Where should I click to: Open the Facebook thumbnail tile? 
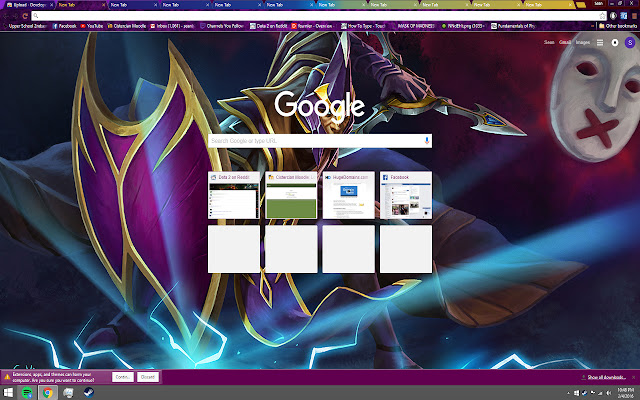click(406, 195)
